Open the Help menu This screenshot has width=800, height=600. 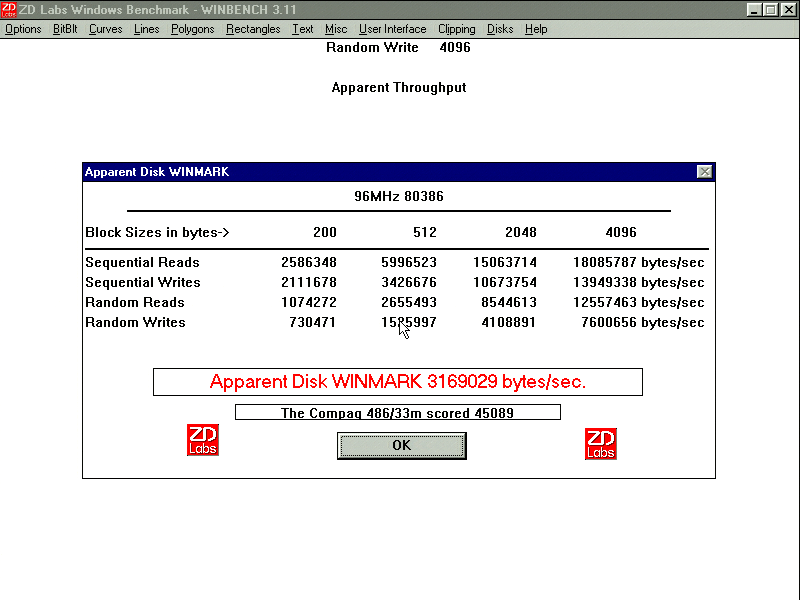click(x=536, y=29)
